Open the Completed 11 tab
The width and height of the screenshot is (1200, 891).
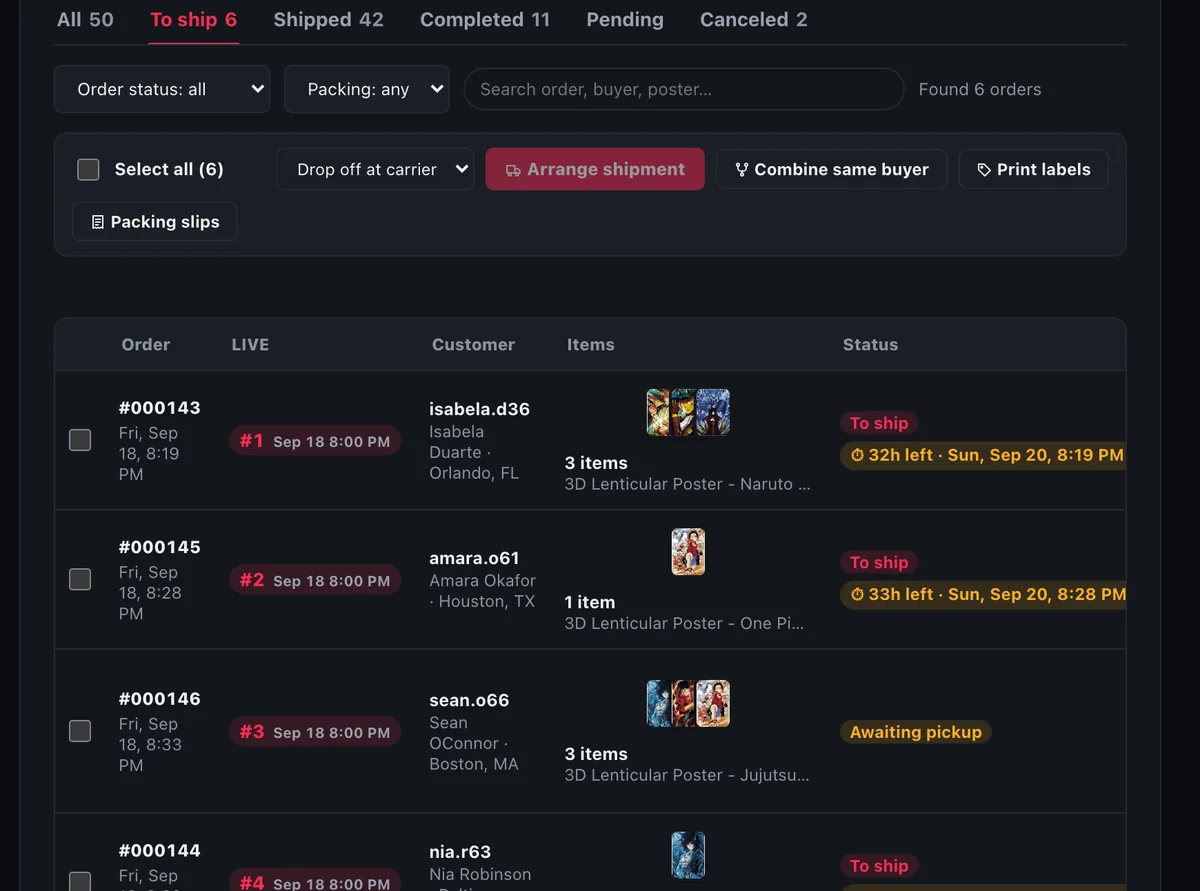pos(485,20)
